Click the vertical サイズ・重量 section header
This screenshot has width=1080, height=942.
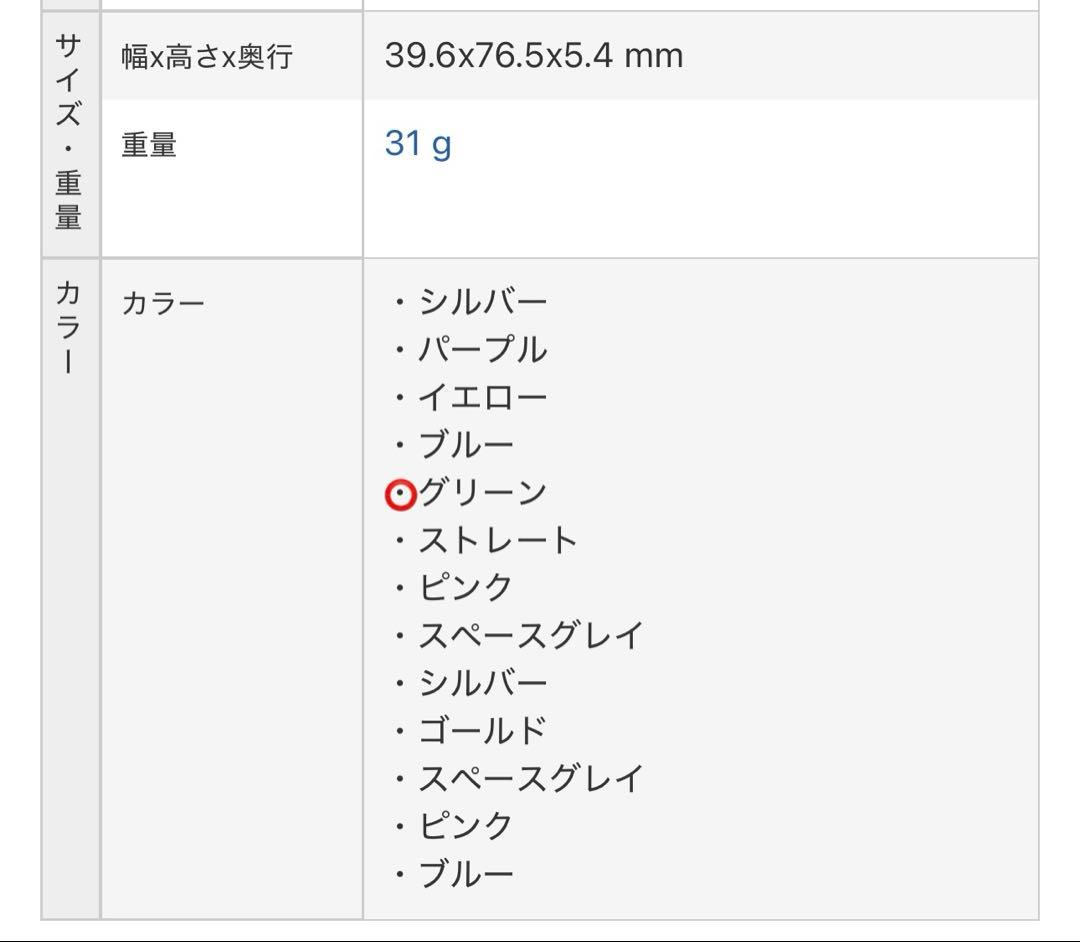[x=69, y=131]
